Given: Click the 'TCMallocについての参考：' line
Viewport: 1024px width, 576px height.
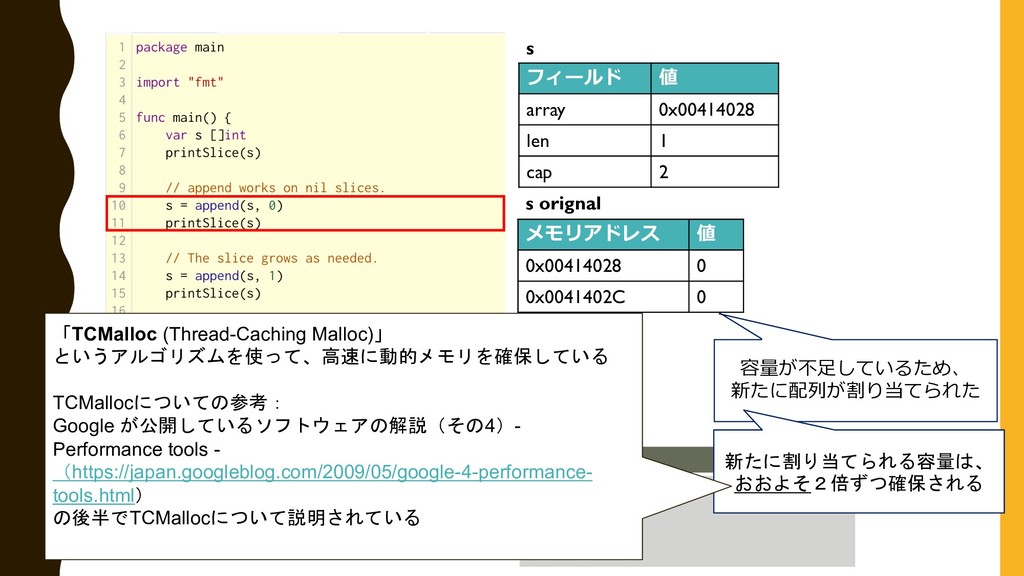Looking at the screenshot, I should (x=167, y=402).
